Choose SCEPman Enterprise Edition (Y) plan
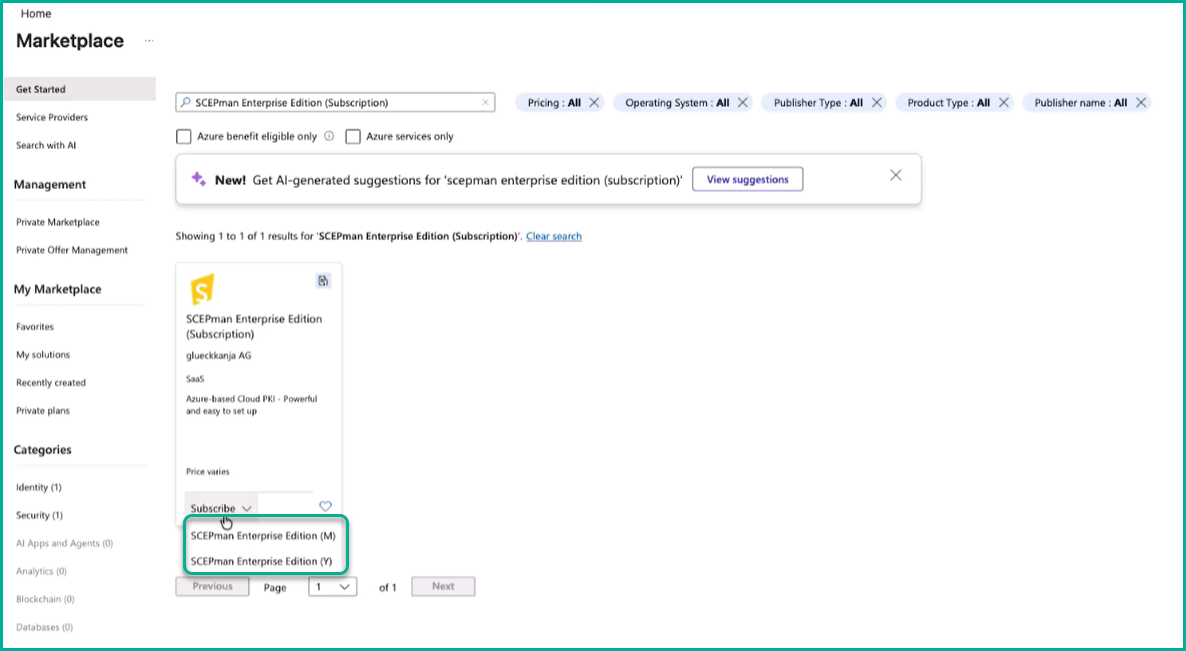 click(x=262, y=561)
